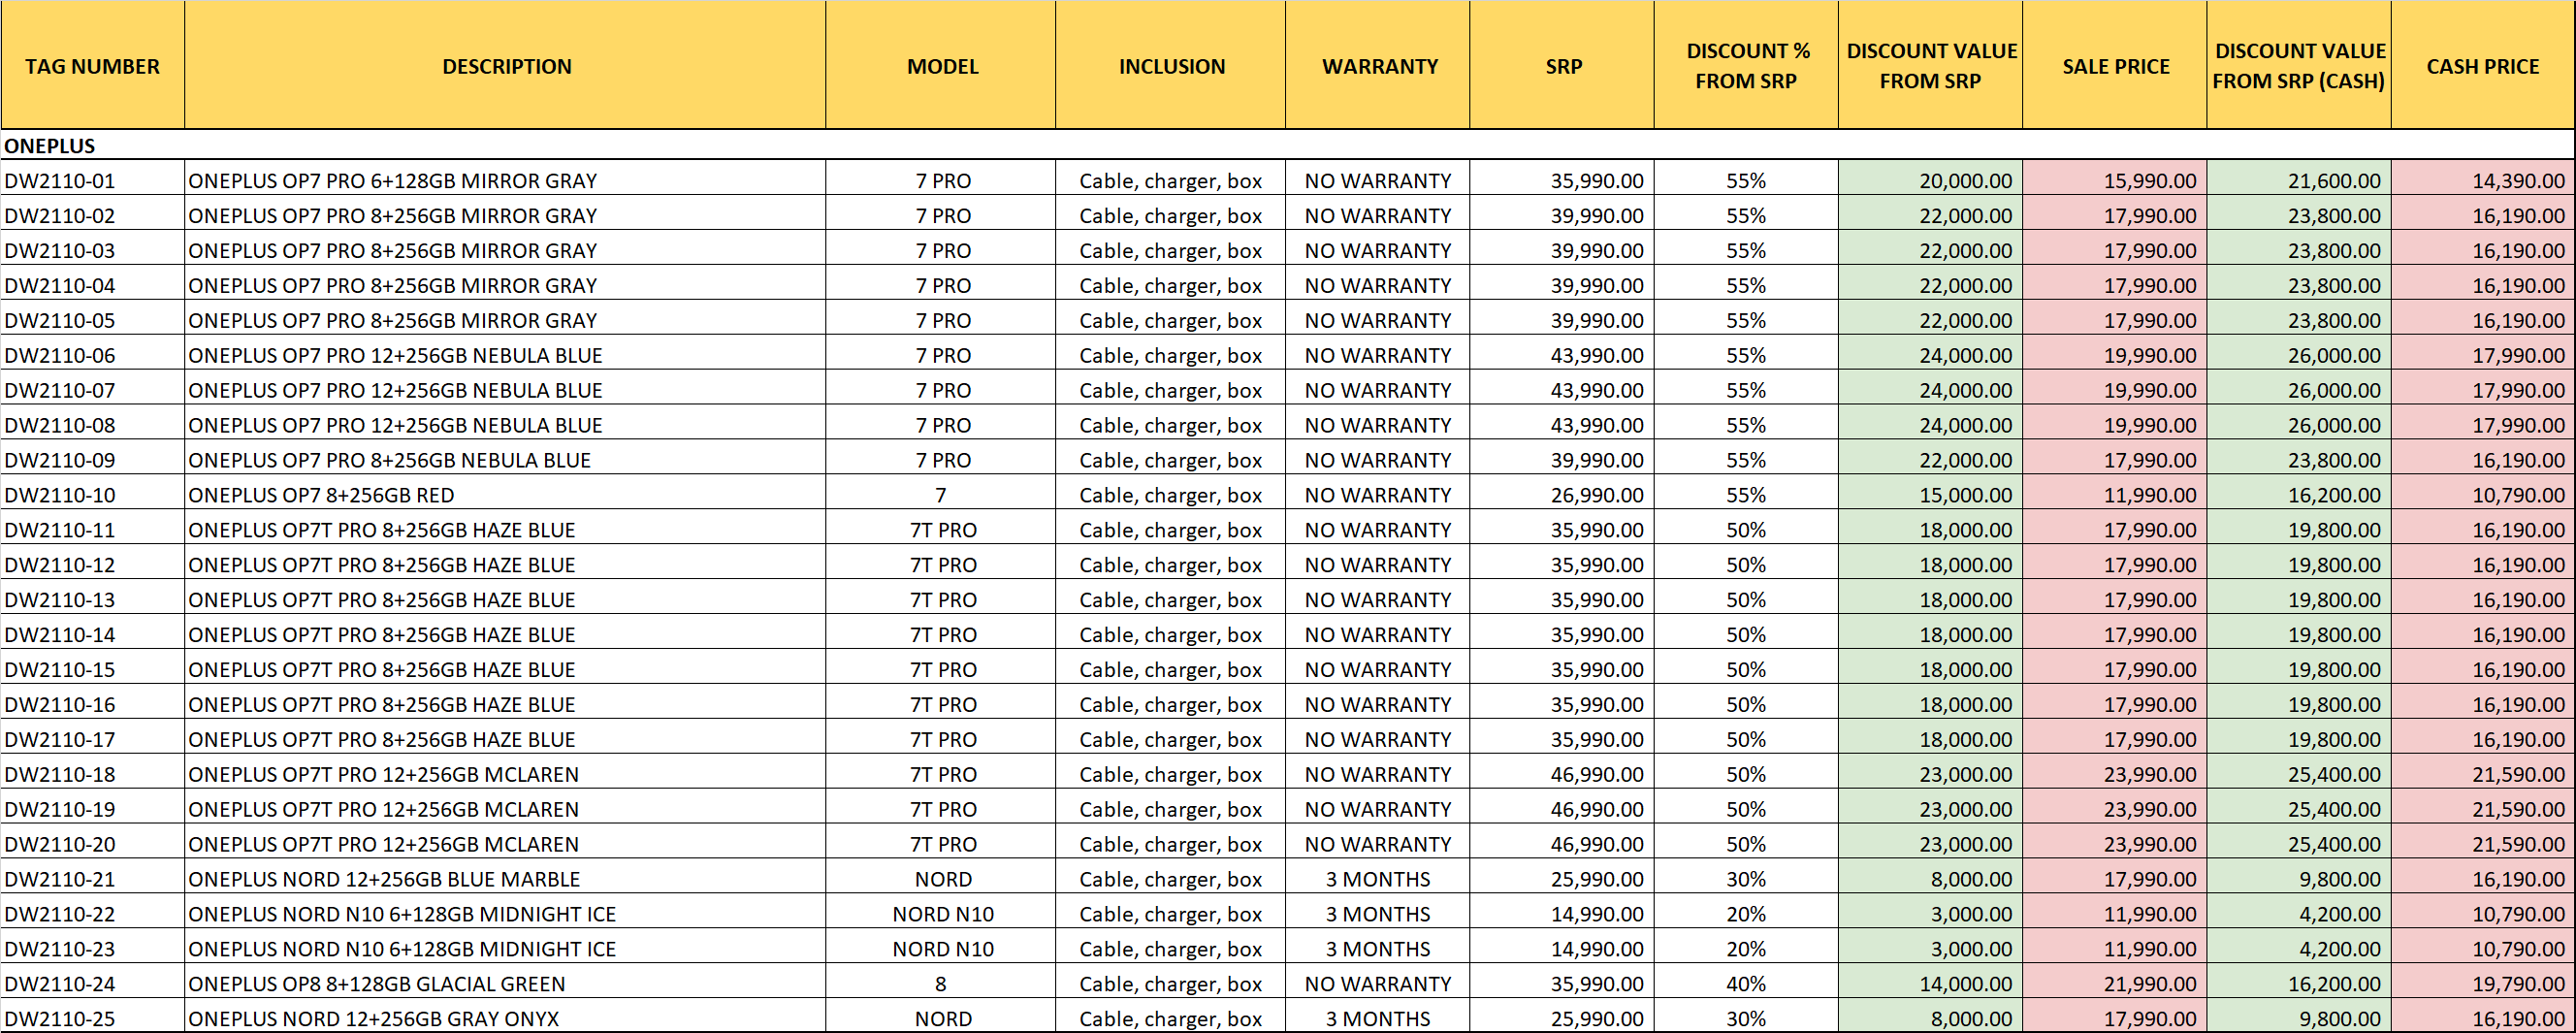
Task: Select cash discount 16,200.00 in row DW2110-10
Action: 2299,495
